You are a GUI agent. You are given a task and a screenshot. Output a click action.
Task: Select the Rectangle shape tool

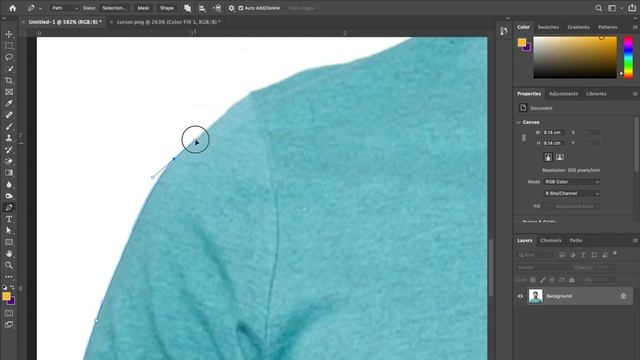(x=9, y=242)
